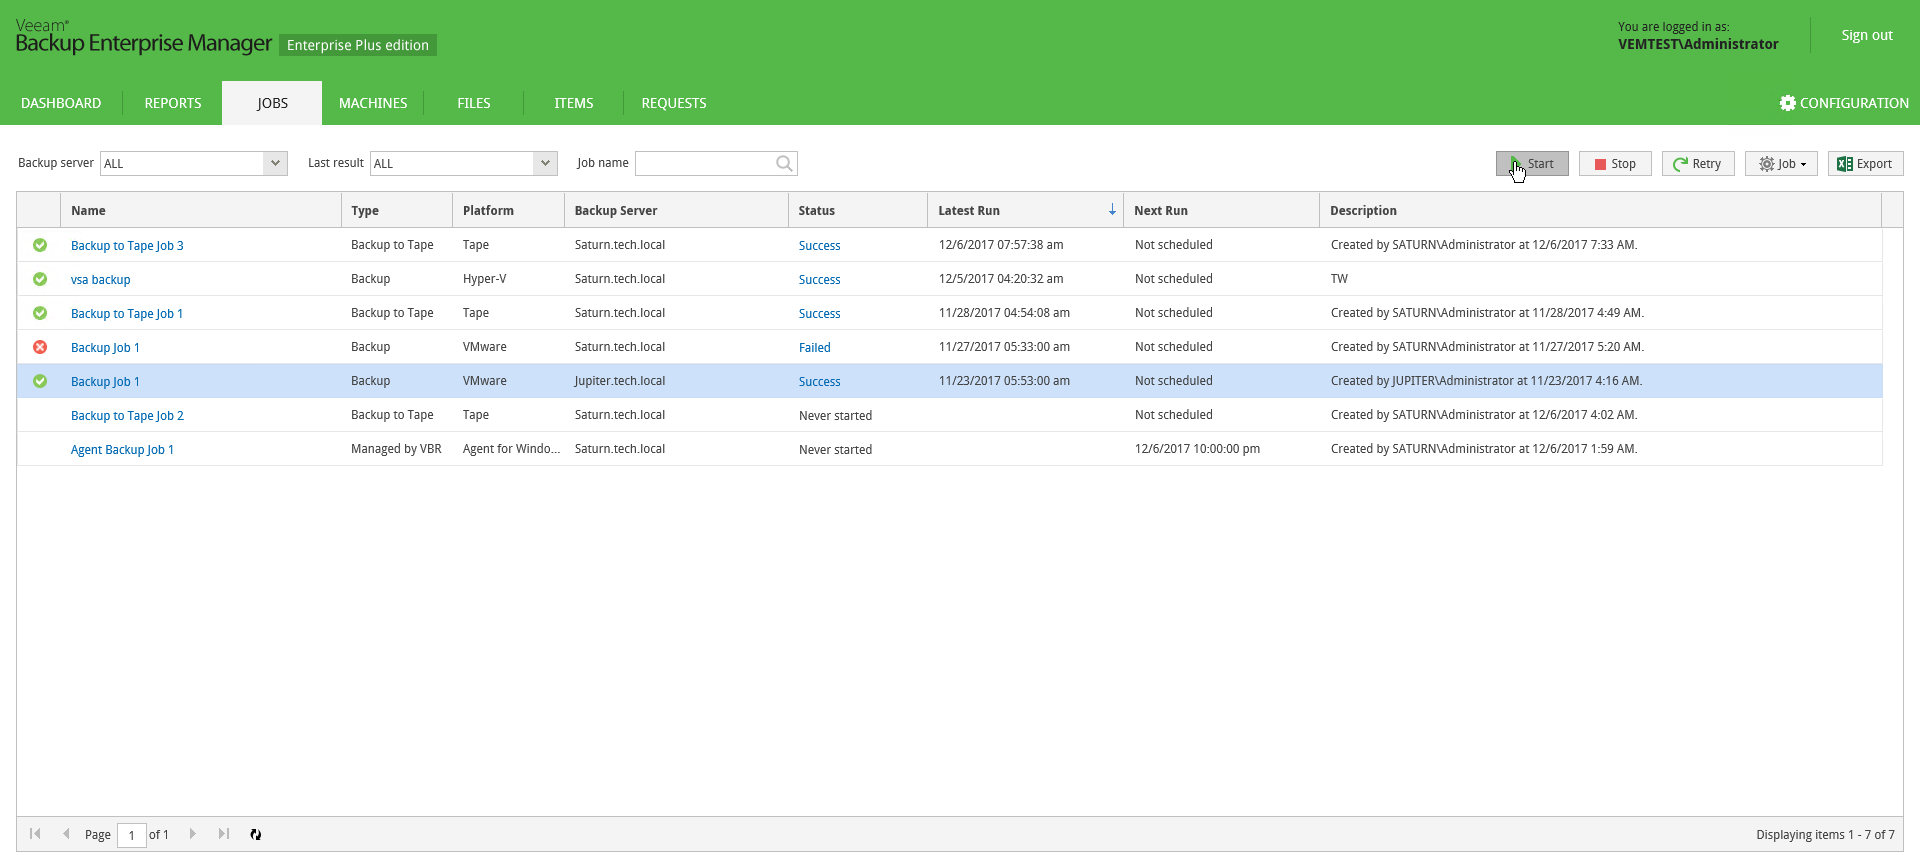This screenshot has width=1920, height=855.
Task: Click the refresh icon in pager
Action: point(256,834)
